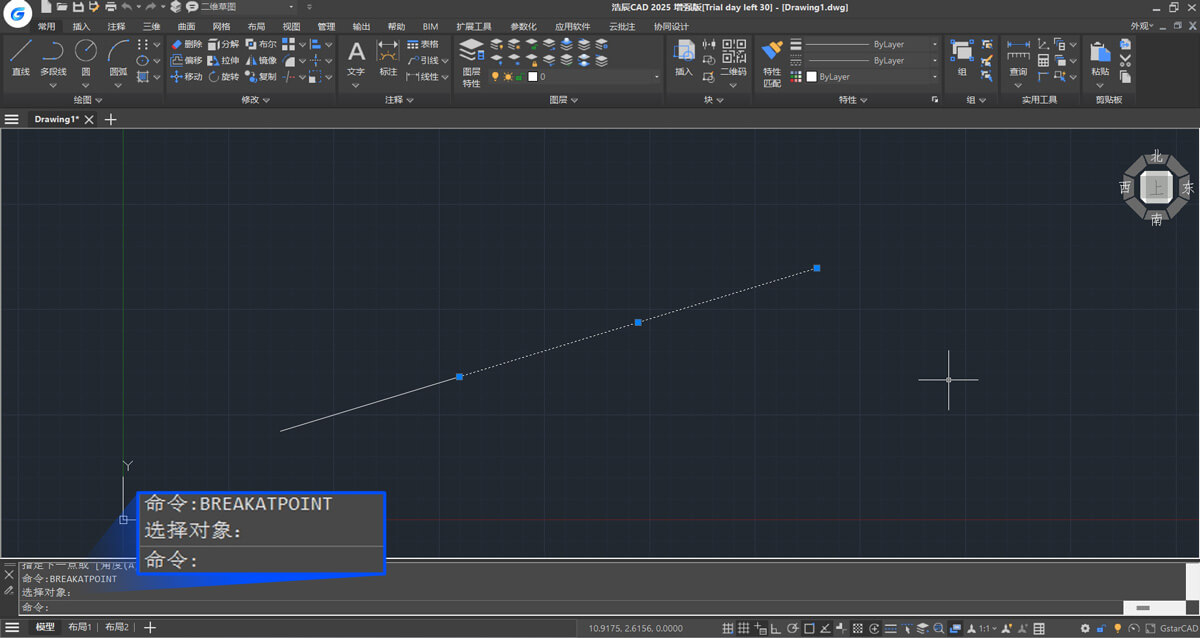
Task: Open the Appearance (外观) dropdown
Action: point(1141,26)
